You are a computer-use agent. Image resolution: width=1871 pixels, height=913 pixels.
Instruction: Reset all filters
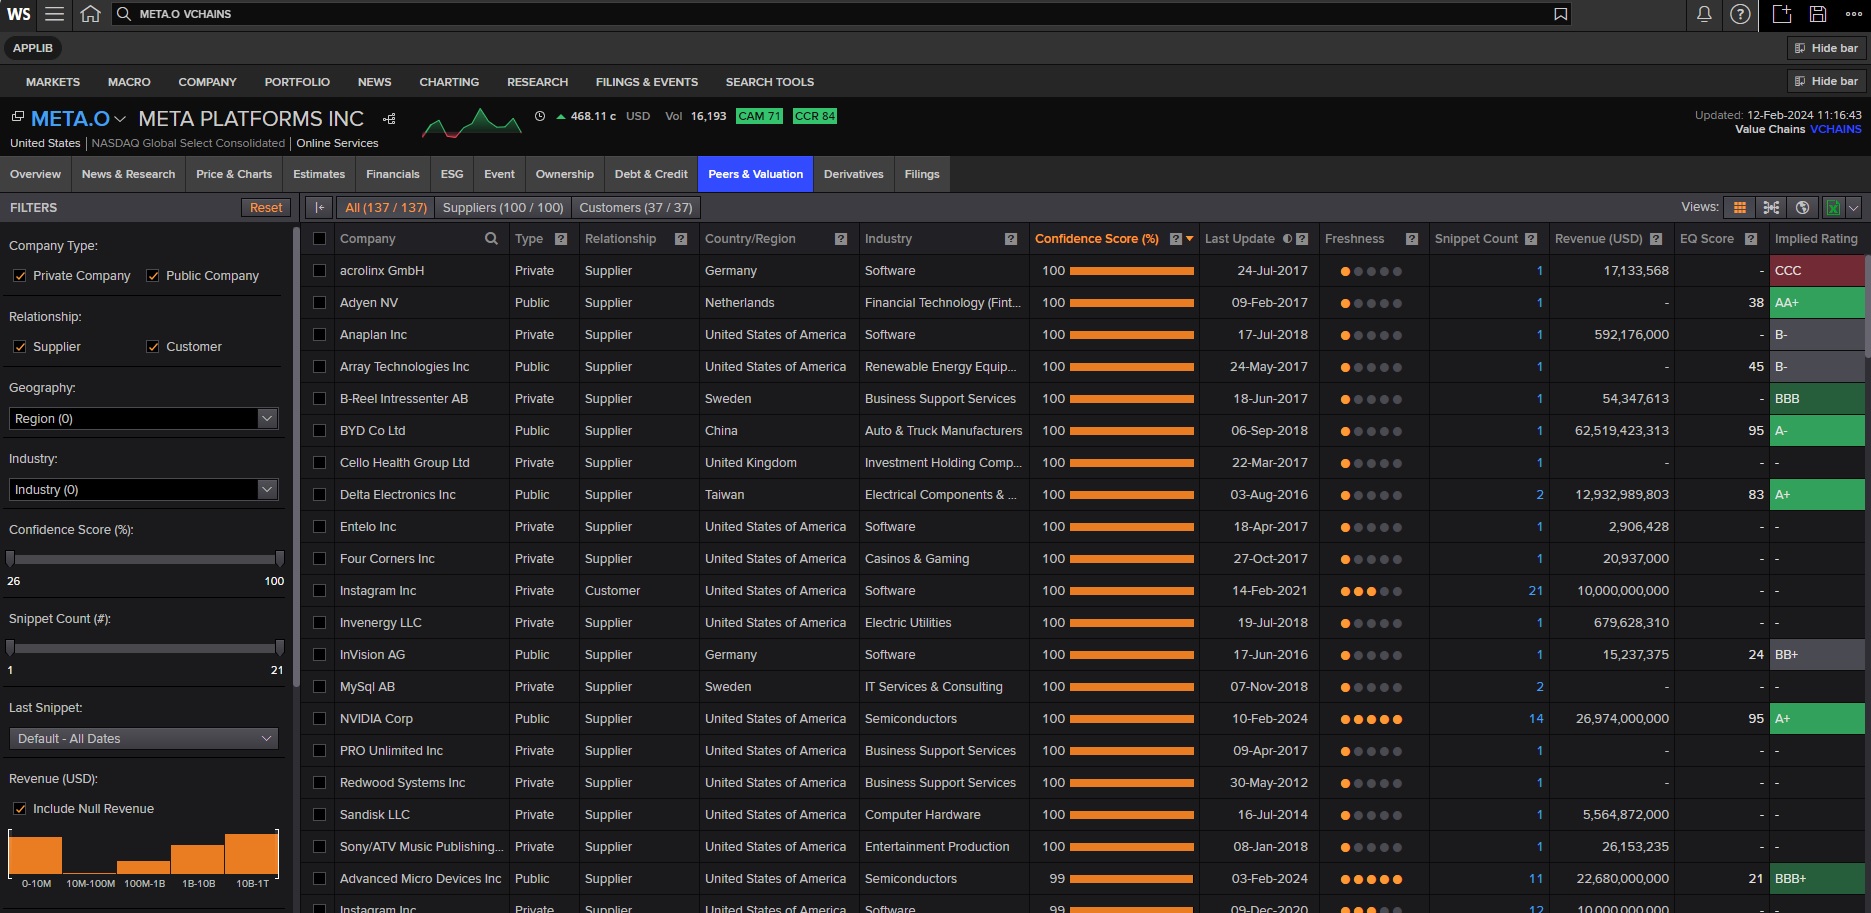point(265,207)
